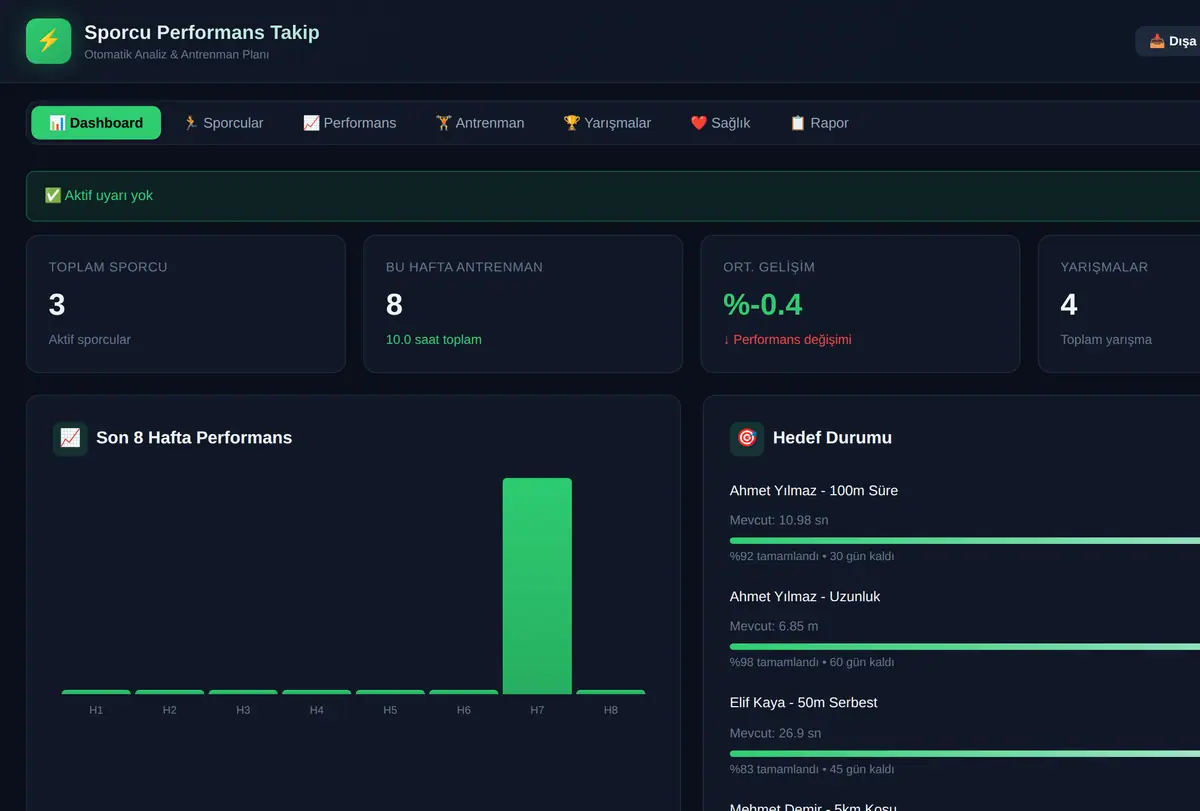Select the tall H7 bar in the chart

[537, 586]
